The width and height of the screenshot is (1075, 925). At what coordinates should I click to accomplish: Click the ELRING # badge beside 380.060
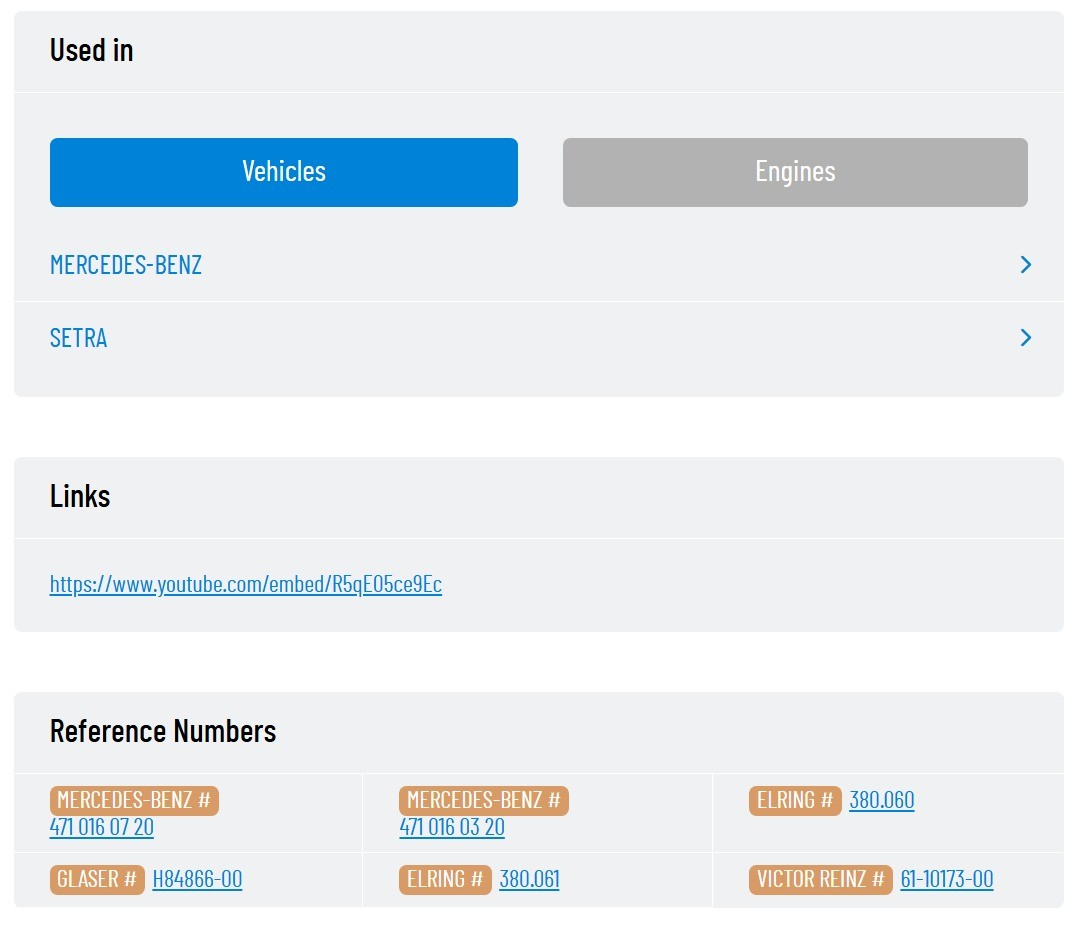point(795,800)
